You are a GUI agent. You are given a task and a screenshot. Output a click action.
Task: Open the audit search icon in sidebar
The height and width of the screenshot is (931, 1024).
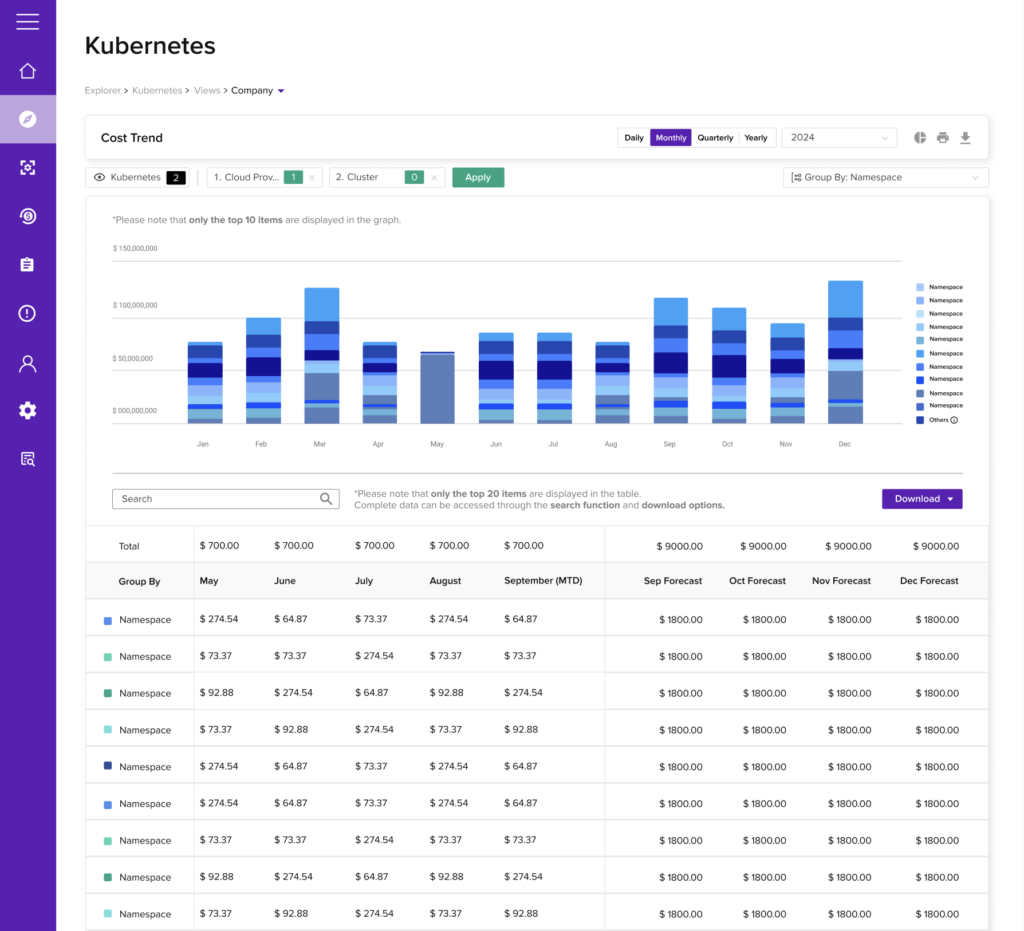tap(27, 460)
